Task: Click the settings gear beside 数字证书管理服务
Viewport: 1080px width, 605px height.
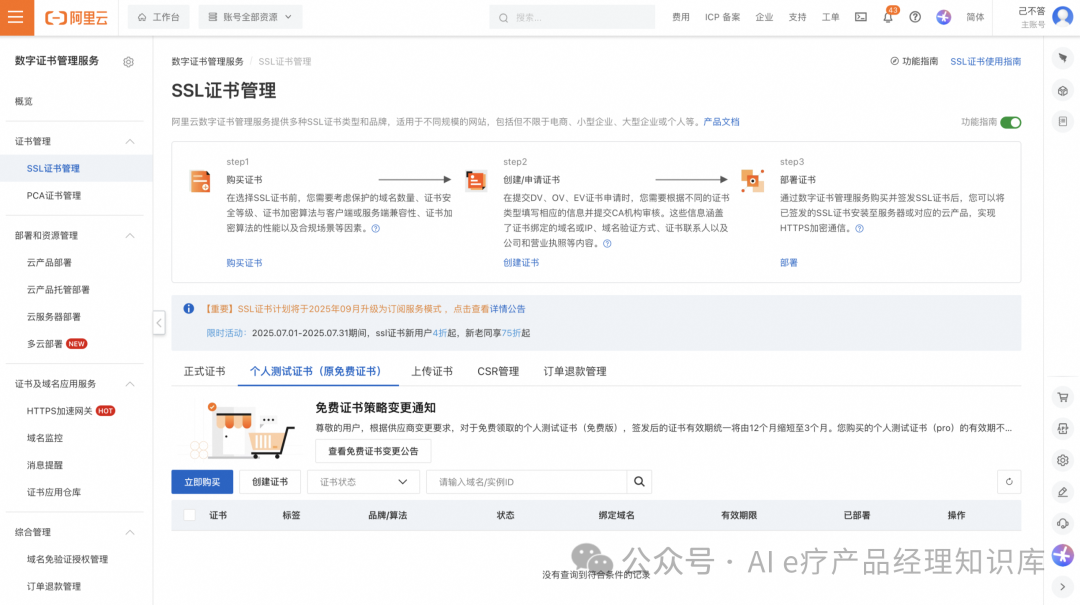Action: pos(128,62)
